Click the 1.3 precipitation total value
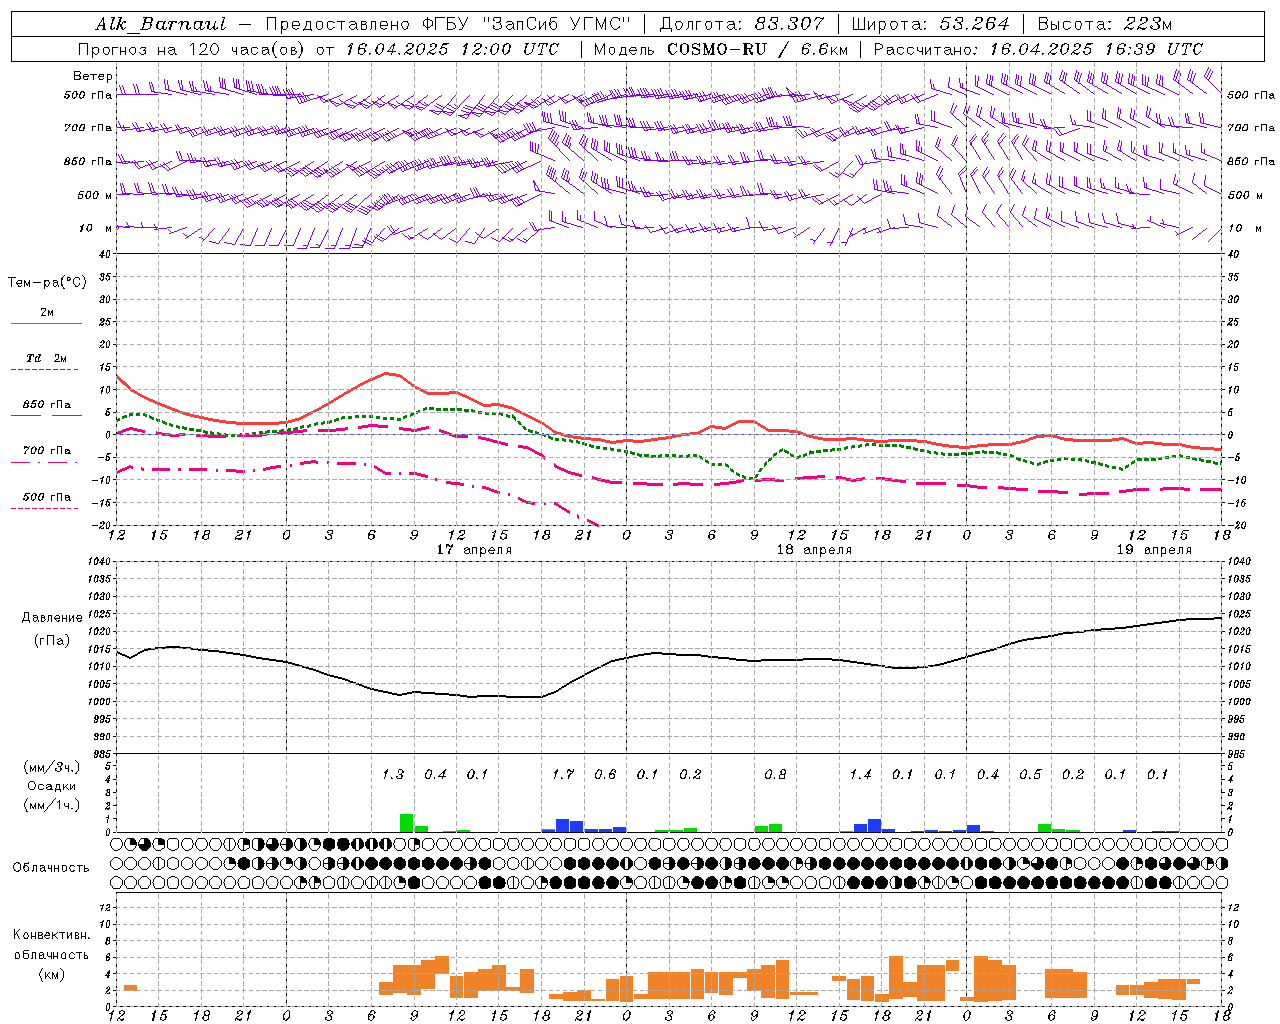 pos(393,775)
